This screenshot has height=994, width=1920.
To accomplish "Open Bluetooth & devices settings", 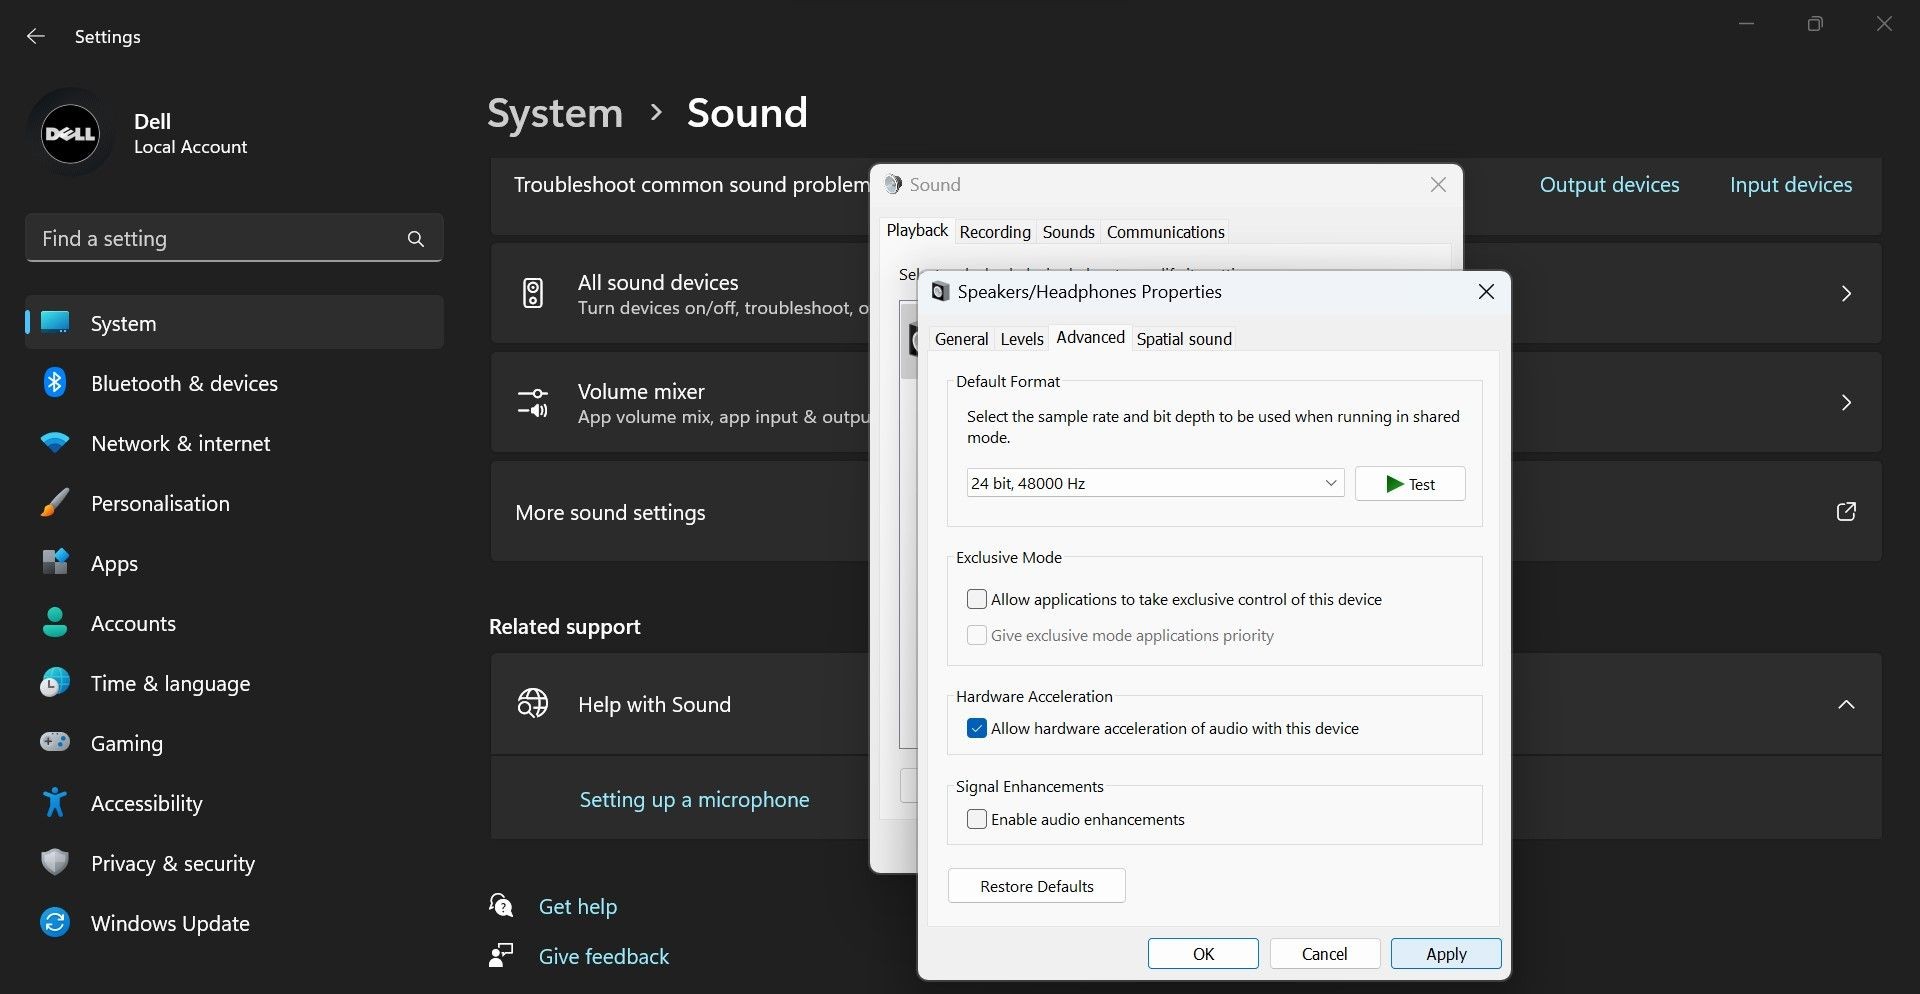I will [x=235, y=383].
